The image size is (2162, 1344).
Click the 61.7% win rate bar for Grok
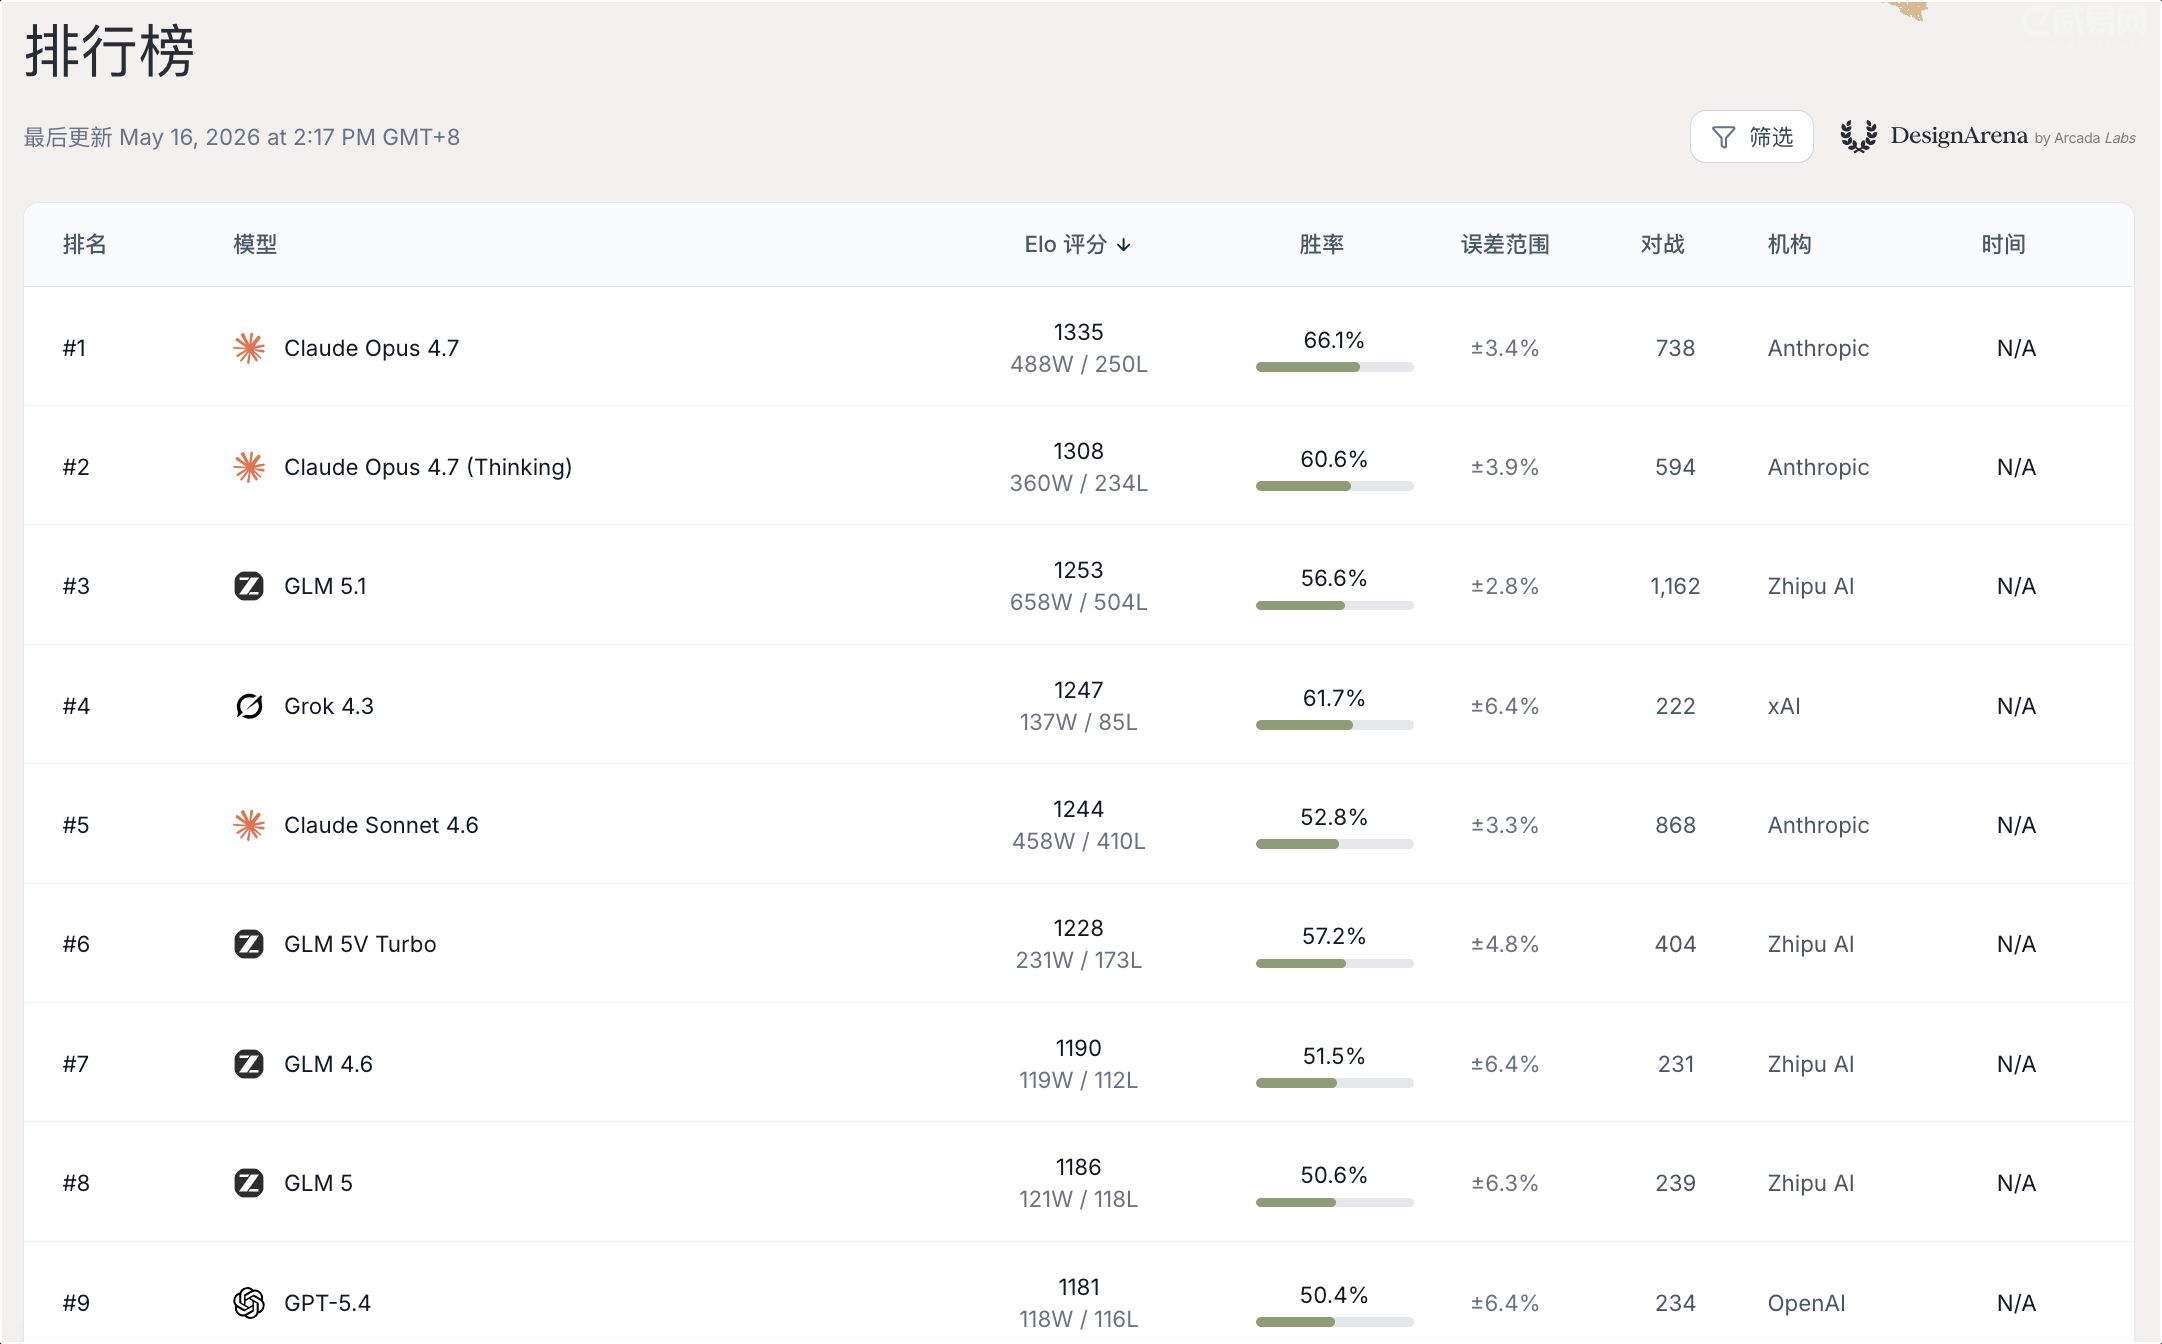point(1335,725)
